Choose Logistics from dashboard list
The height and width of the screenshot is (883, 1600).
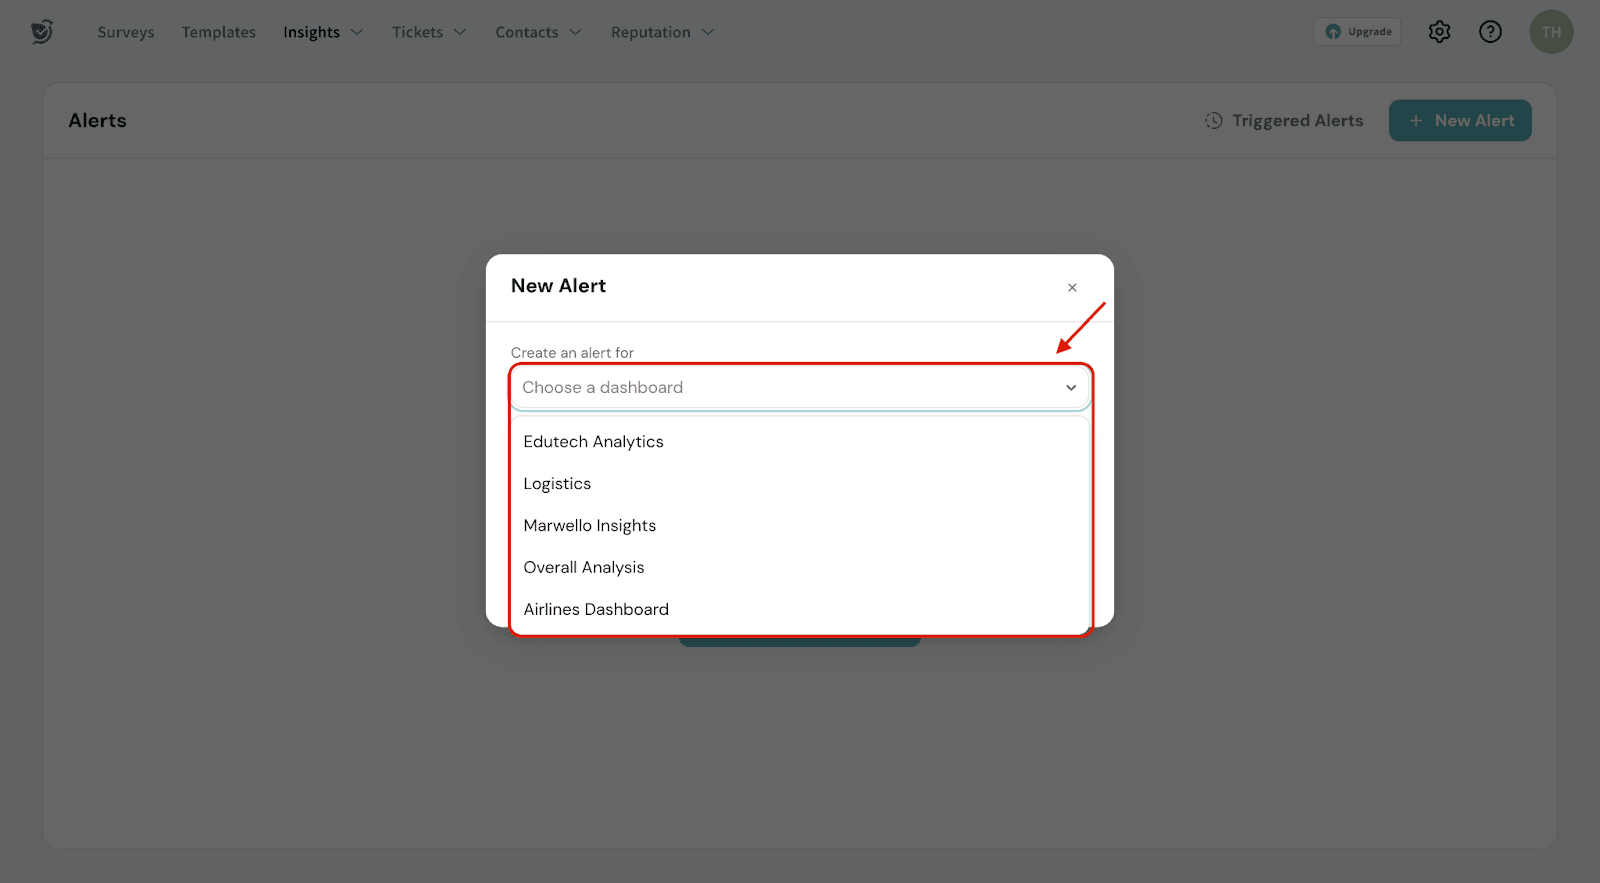557,484
